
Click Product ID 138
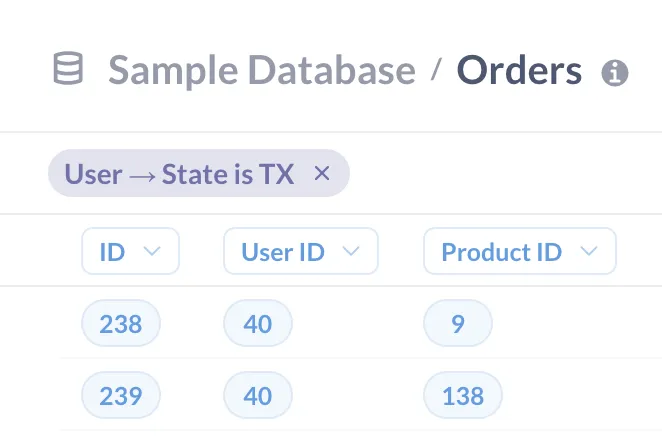pos(463,396)
